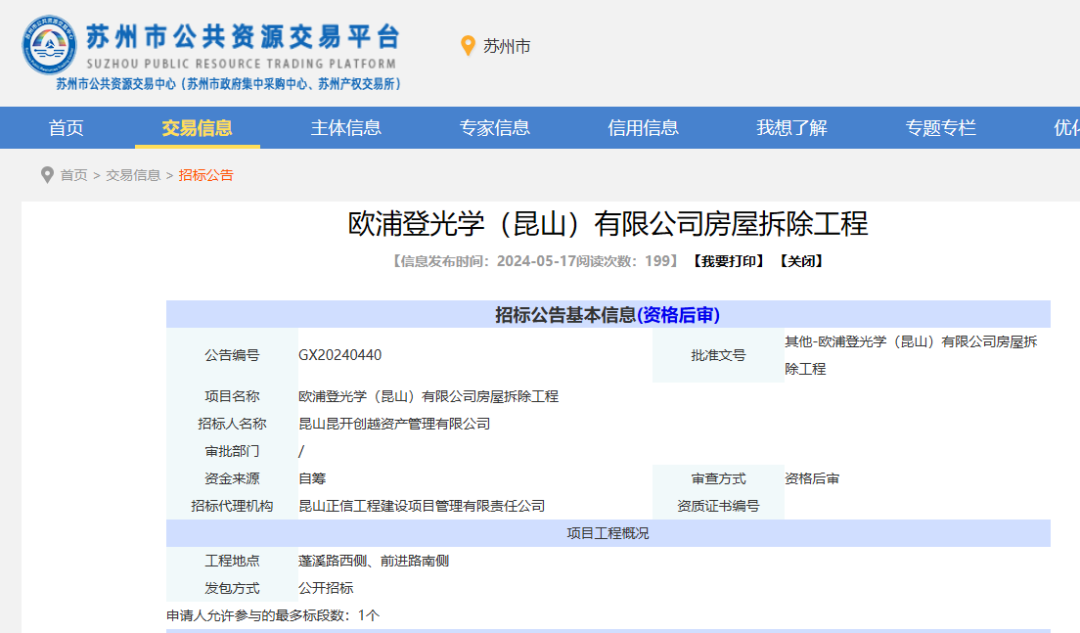Select the 苏州市 city selector text
The width and height of the screenshot is (1080, 633).
click(506, 46)
